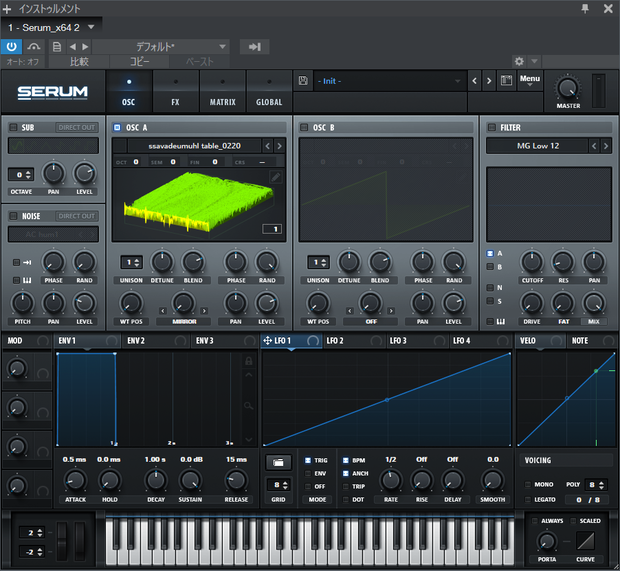Click the save preset floppy disk icon
620x571 pixels.
click(x=303, y=81)
